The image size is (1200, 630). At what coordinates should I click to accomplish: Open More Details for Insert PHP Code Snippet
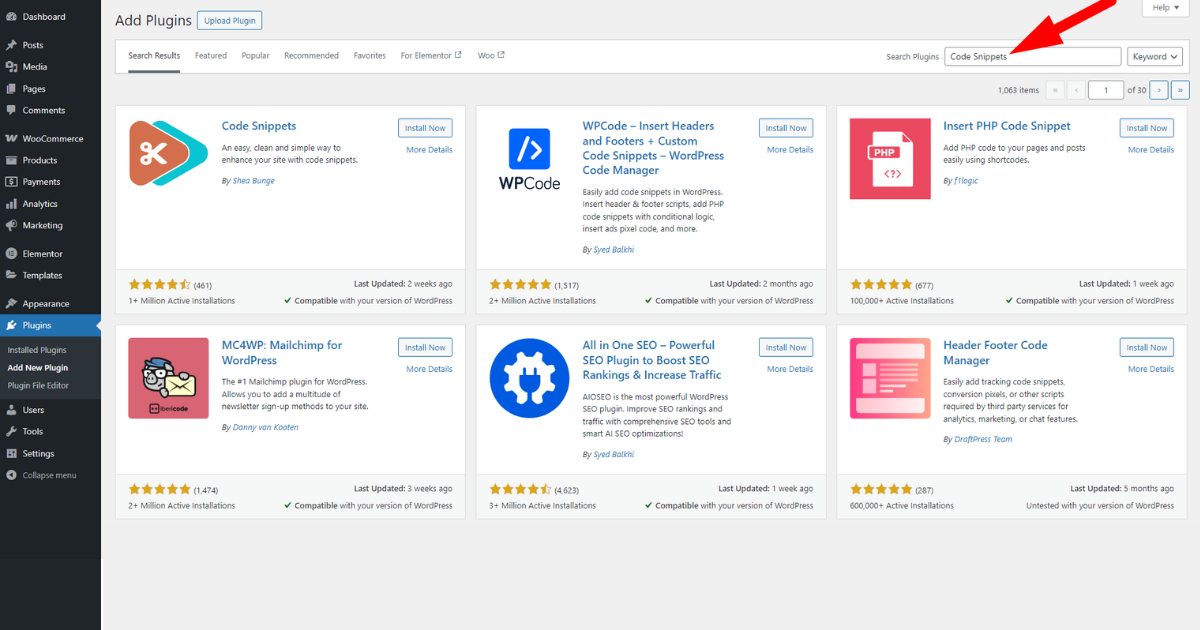point(1151,150)
